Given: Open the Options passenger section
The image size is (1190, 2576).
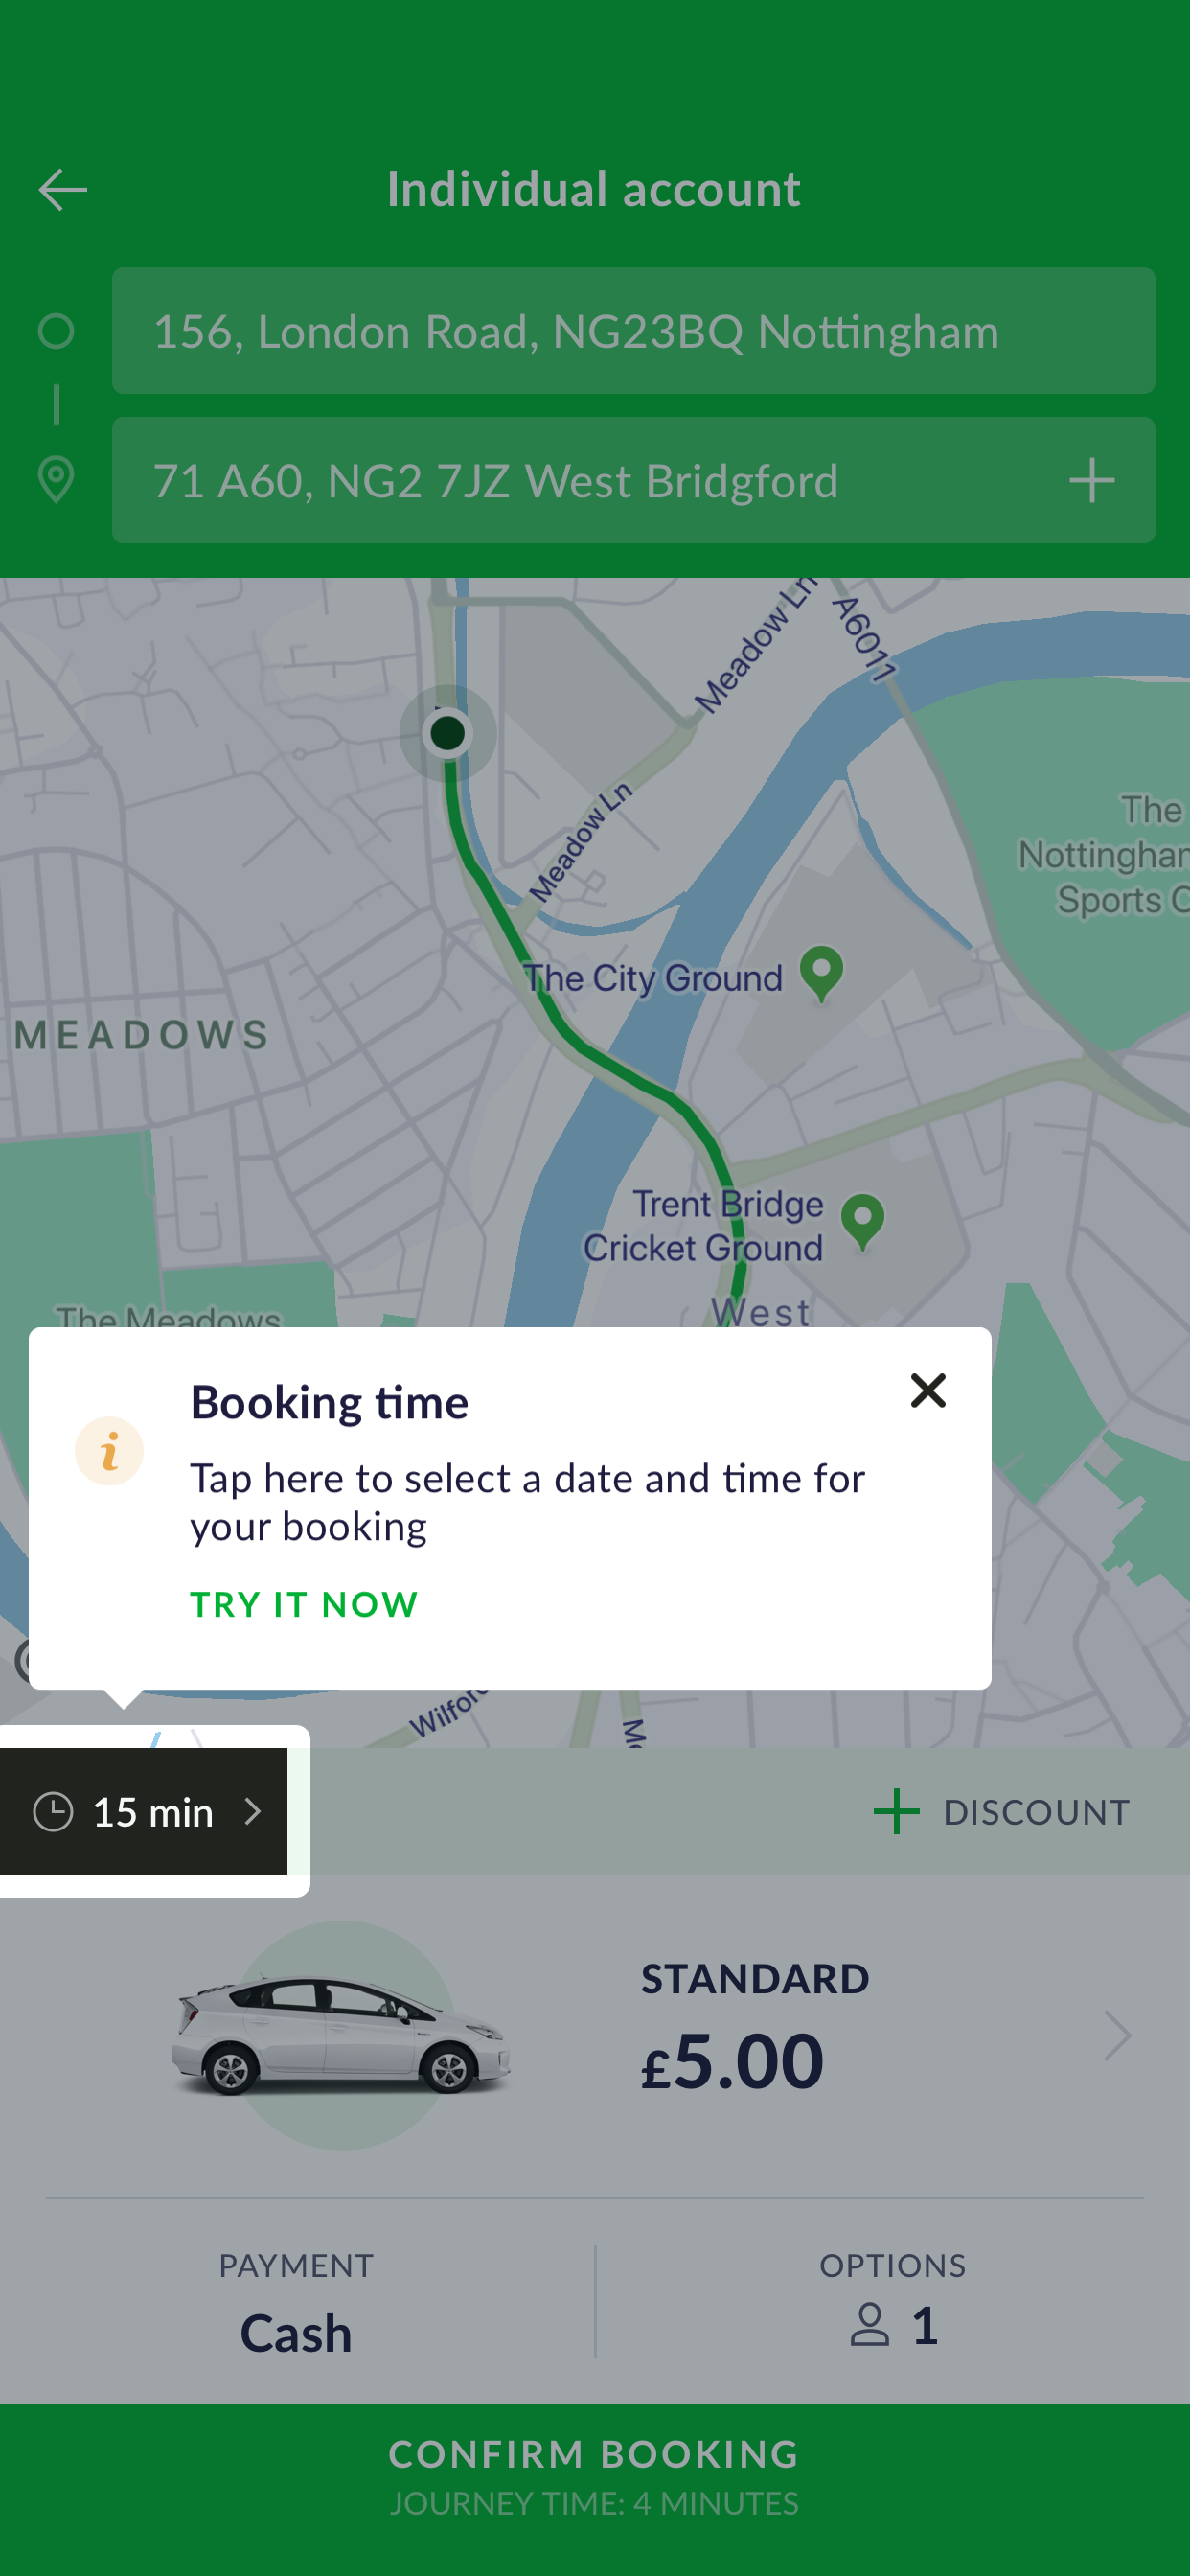Looking at the screenshot, I should tap(892, 2302).
